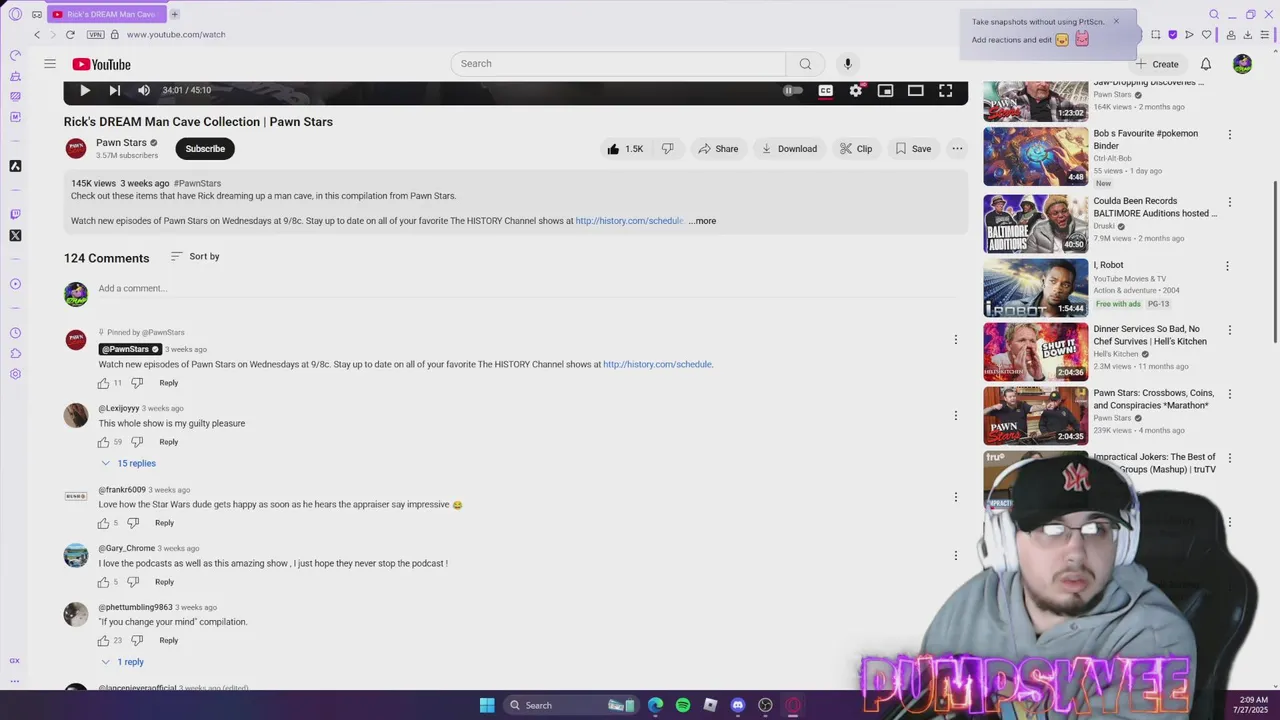The image size is (1280, 720).
Task: Save video to a playlist
Action: tap(913, 149)
